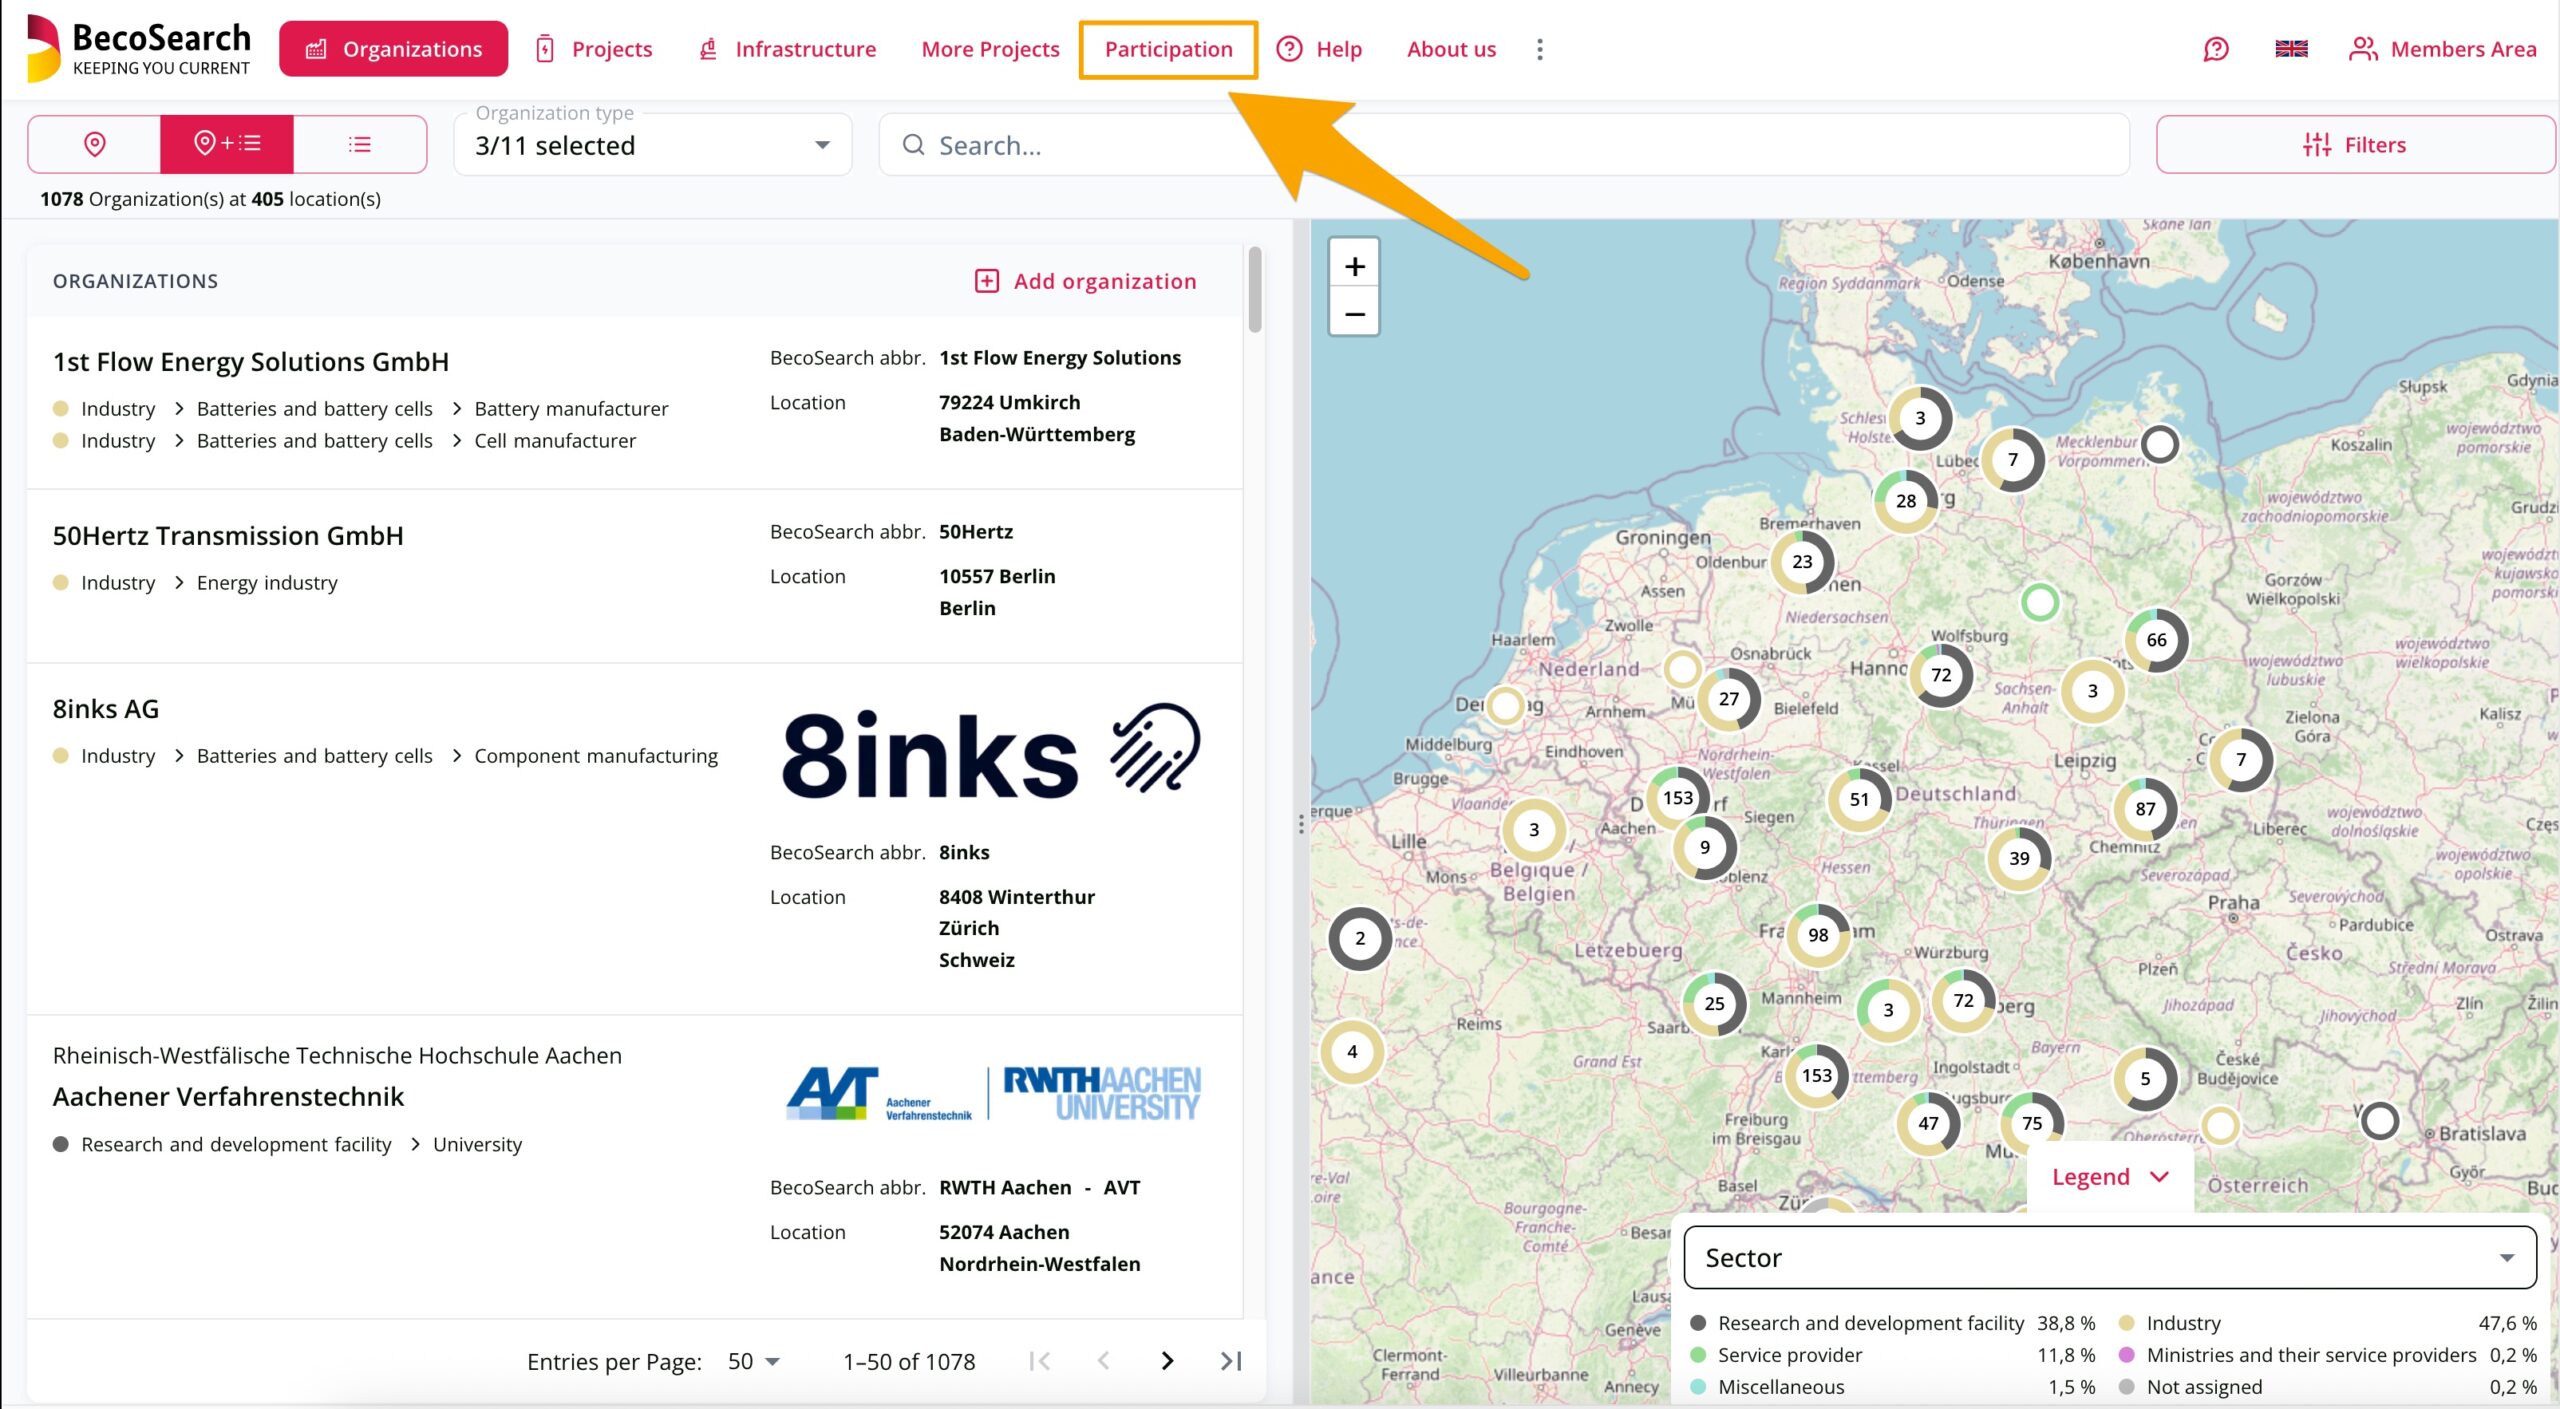
Task: Open the Infrastructure tab
Action: click(x=787, y=49)
